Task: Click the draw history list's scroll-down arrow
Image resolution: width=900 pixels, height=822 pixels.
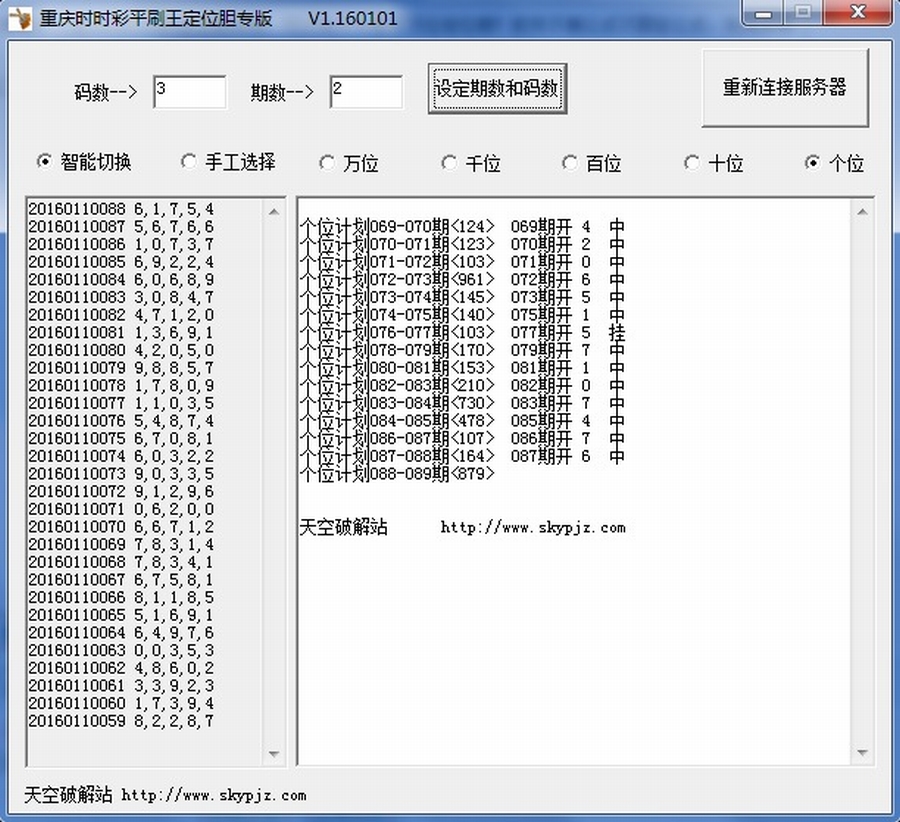Action: pyautogui.click(x=275, y=755)
